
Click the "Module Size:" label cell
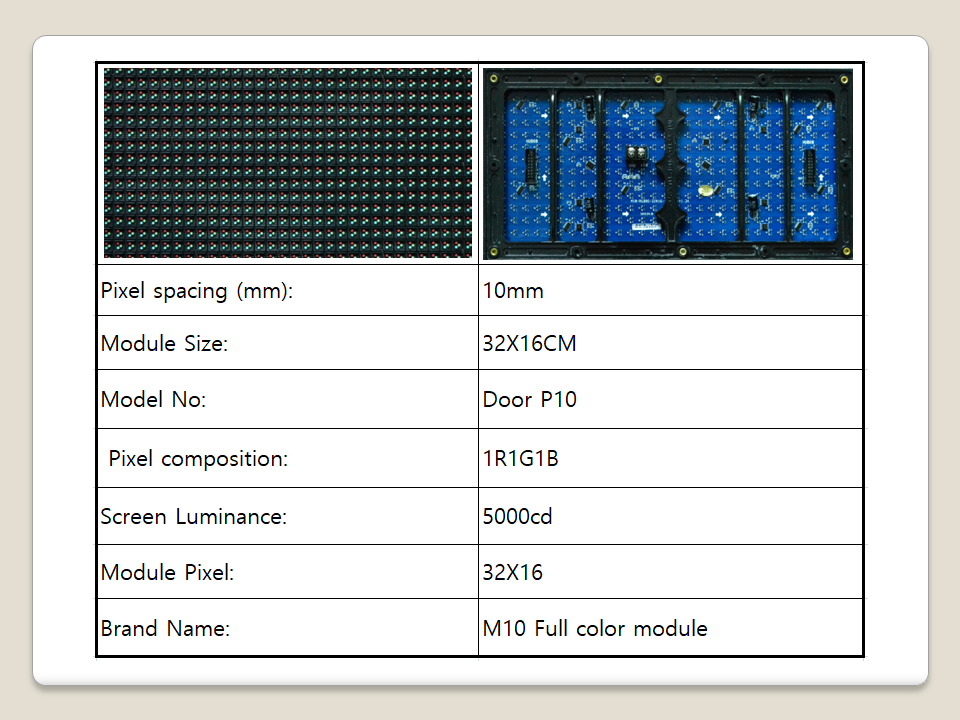click(165, 344)
